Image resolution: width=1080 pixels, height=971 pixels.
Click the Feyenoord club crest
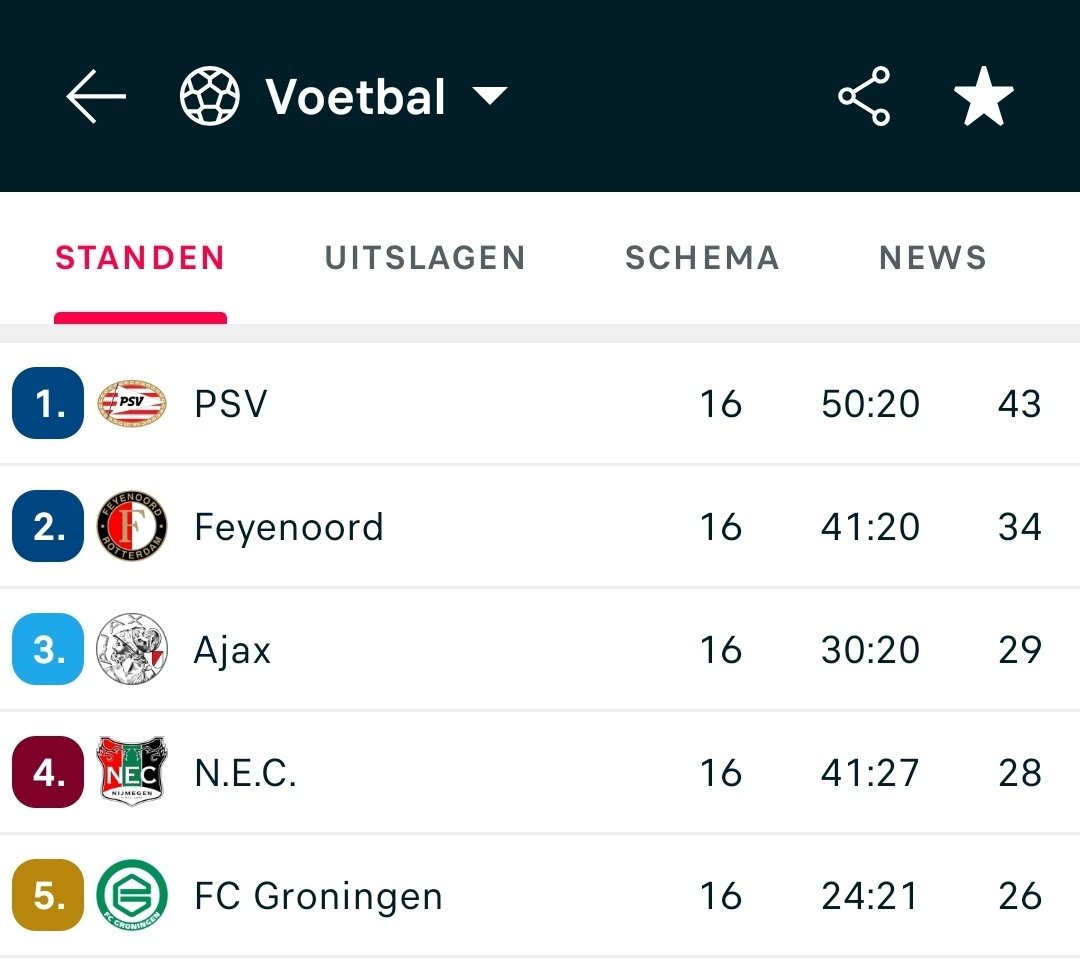coord(132,526)
